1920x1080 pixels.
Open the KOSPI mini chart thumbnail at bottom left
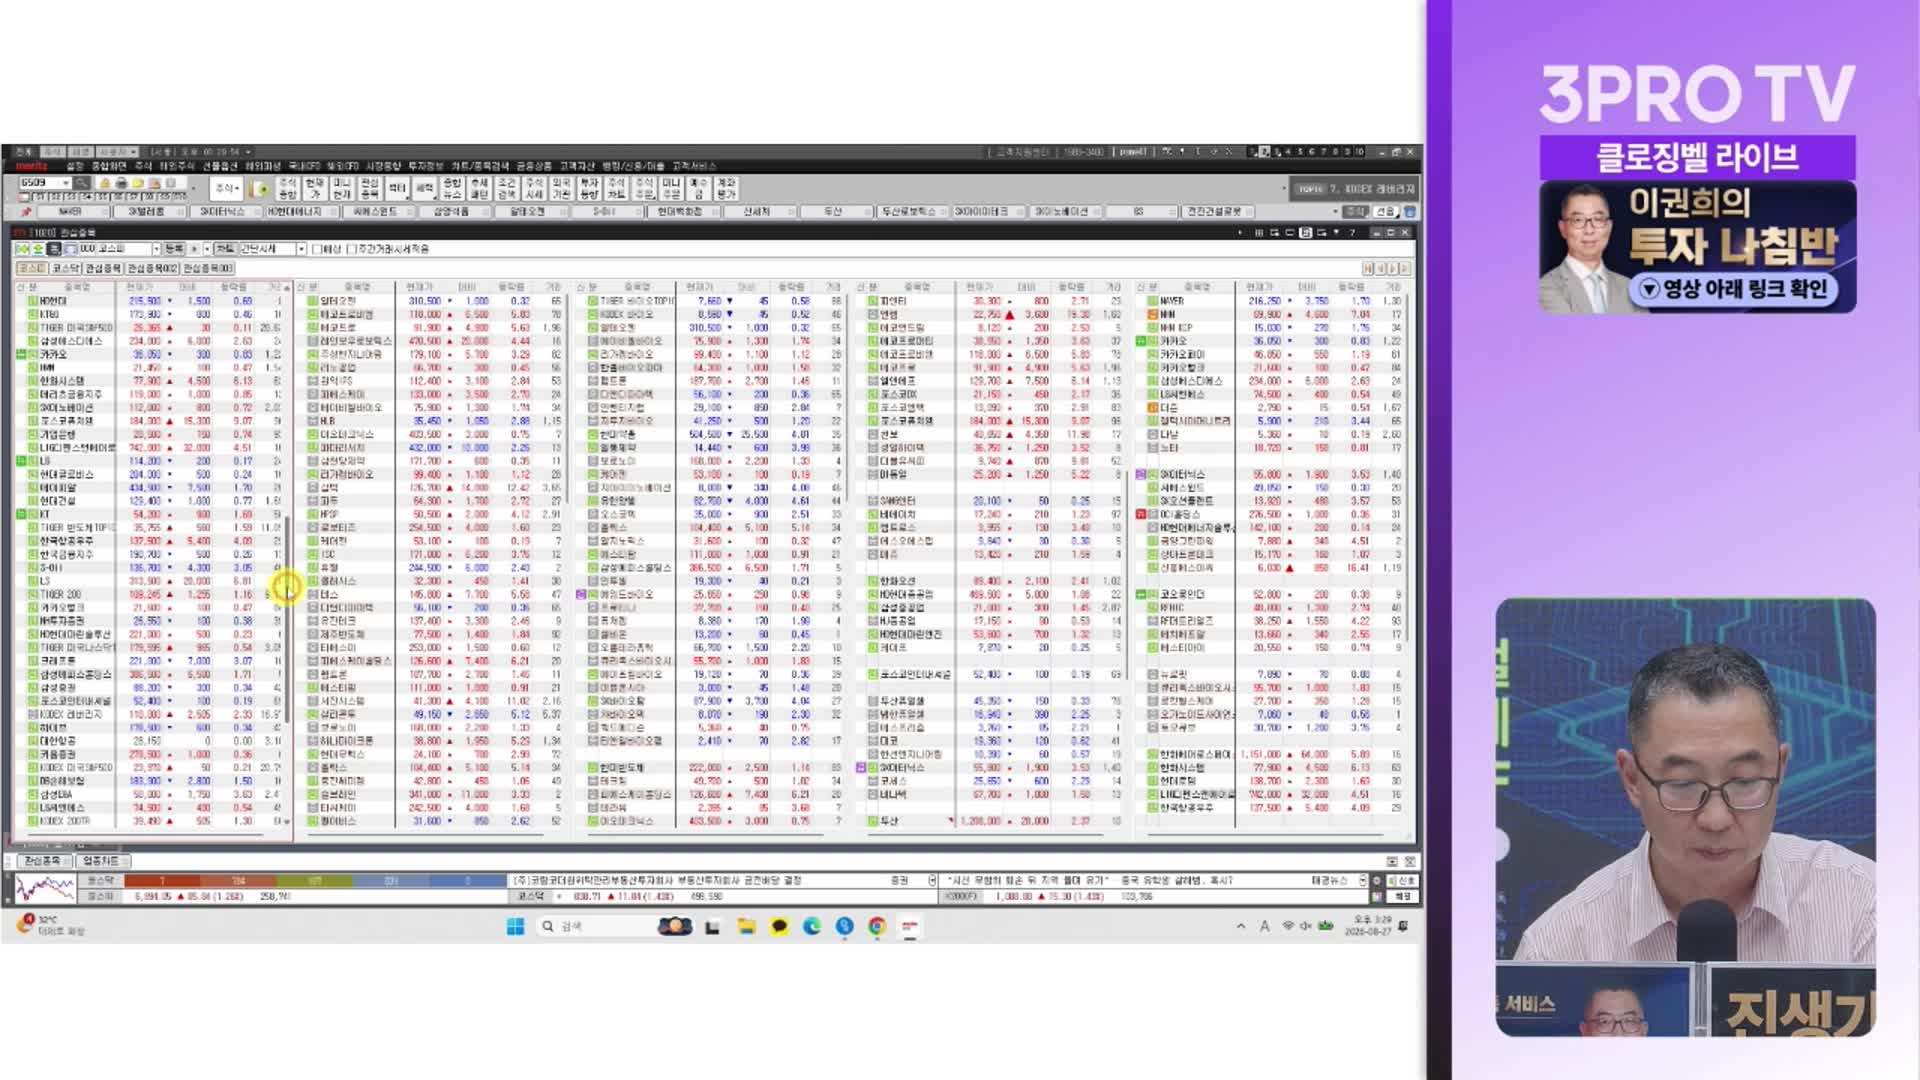click(45, 888)
